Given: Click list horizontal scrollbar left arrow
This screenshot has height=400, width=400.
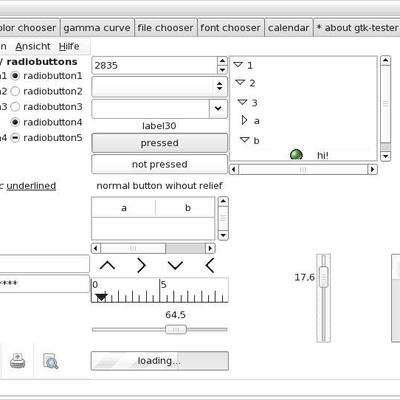Looking at the screenshot, I should 96,248.
